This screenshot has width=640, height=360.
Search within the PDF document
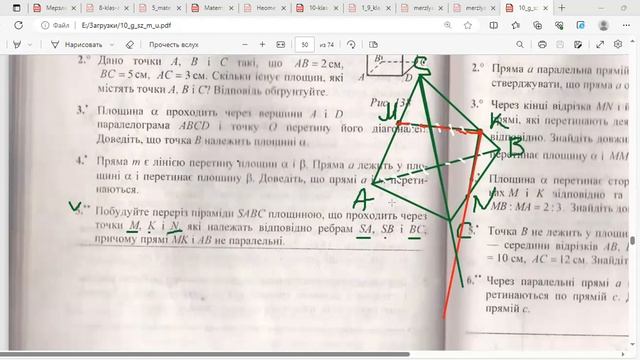click(520, 44)
